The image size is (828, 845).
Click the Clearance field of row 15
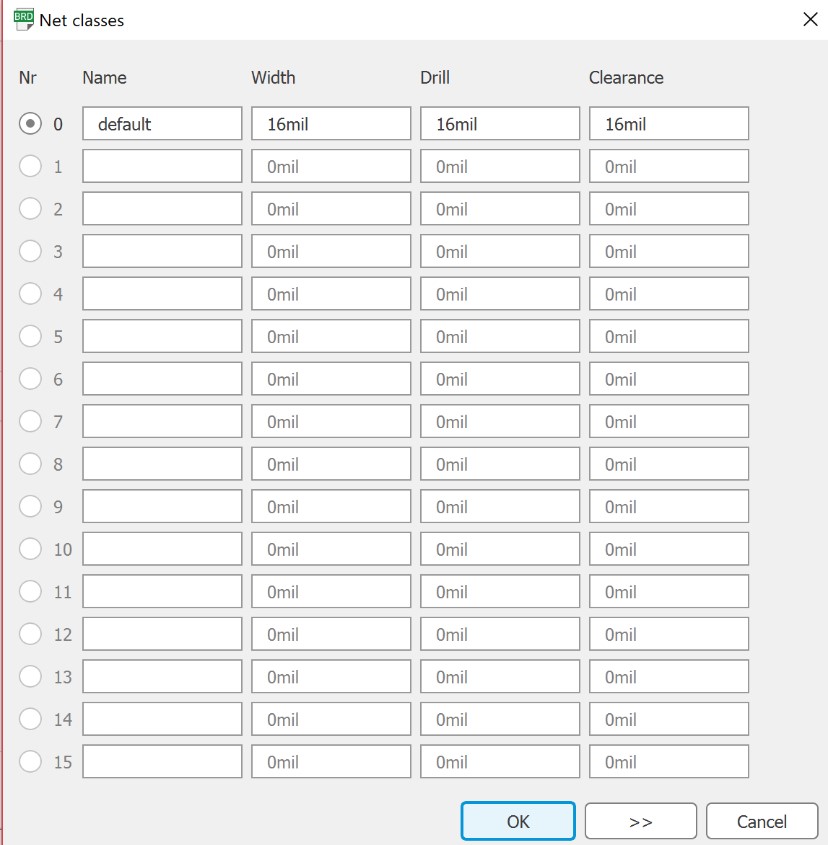click(x=668, y=762)
